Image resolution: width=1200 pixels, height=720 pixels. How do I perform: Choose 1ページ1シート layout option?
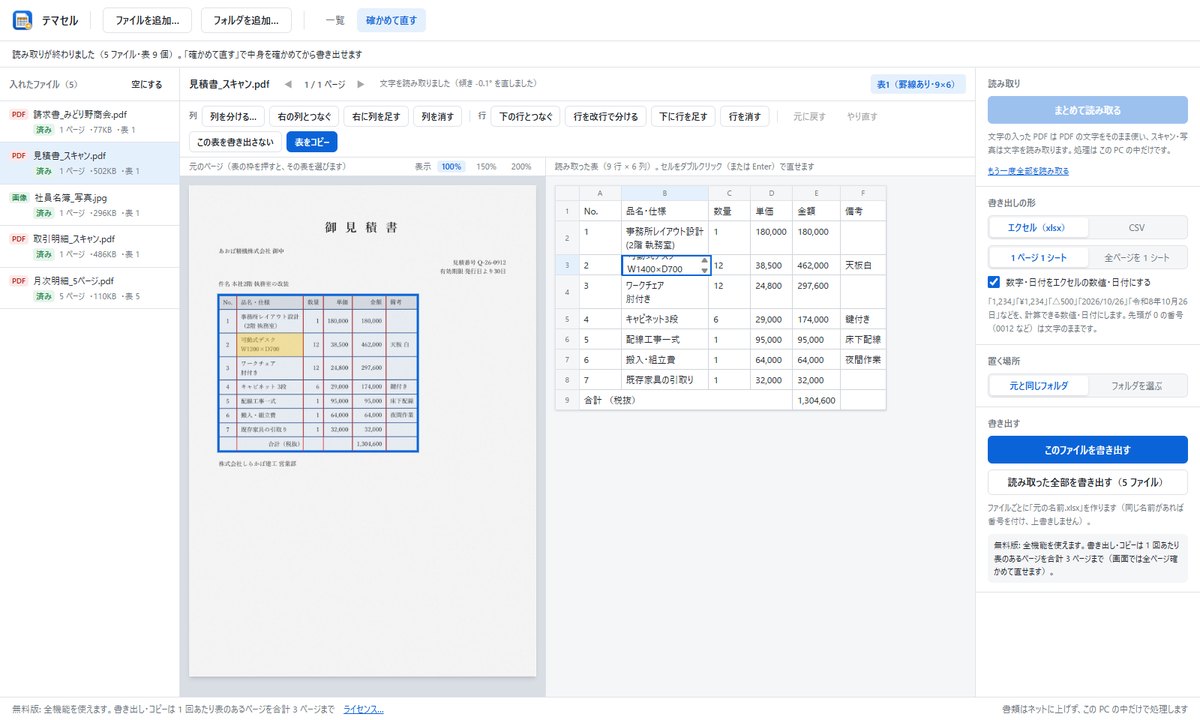tap(1037, 256)
